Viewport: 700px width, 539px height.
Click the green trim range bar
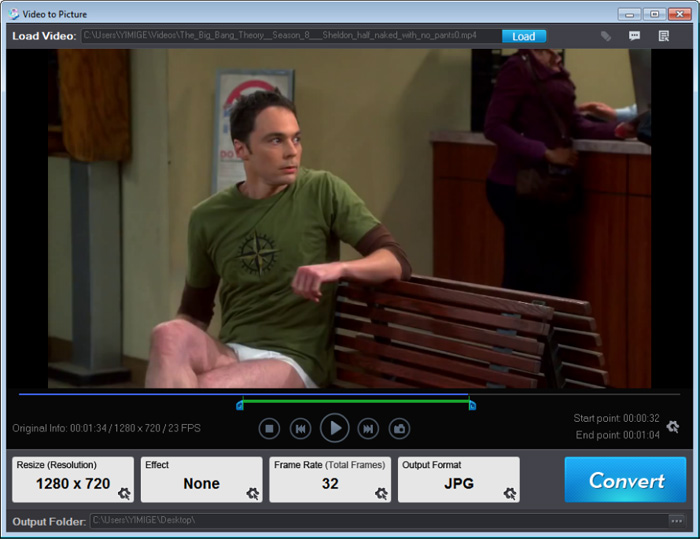tap(356, 401)
